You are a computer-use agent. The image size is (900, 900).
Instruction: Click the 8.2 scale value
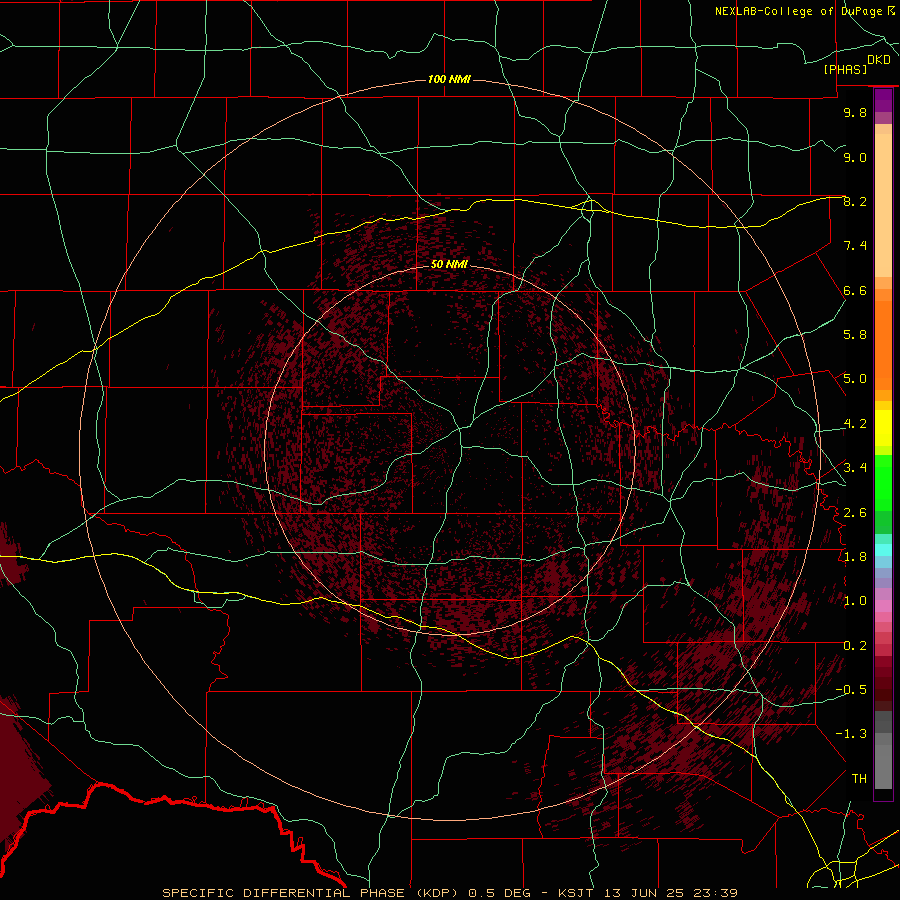pyautogui.click(x=855, y=201)
